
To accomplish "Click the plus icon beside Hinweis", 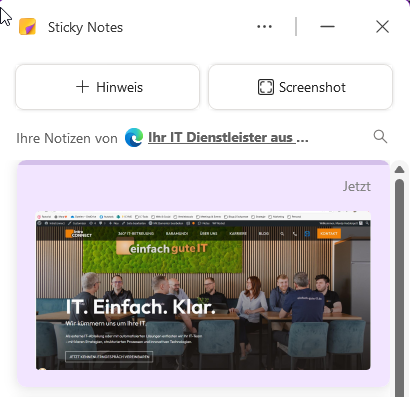I will pyautogui.click(x=82, y=87).
